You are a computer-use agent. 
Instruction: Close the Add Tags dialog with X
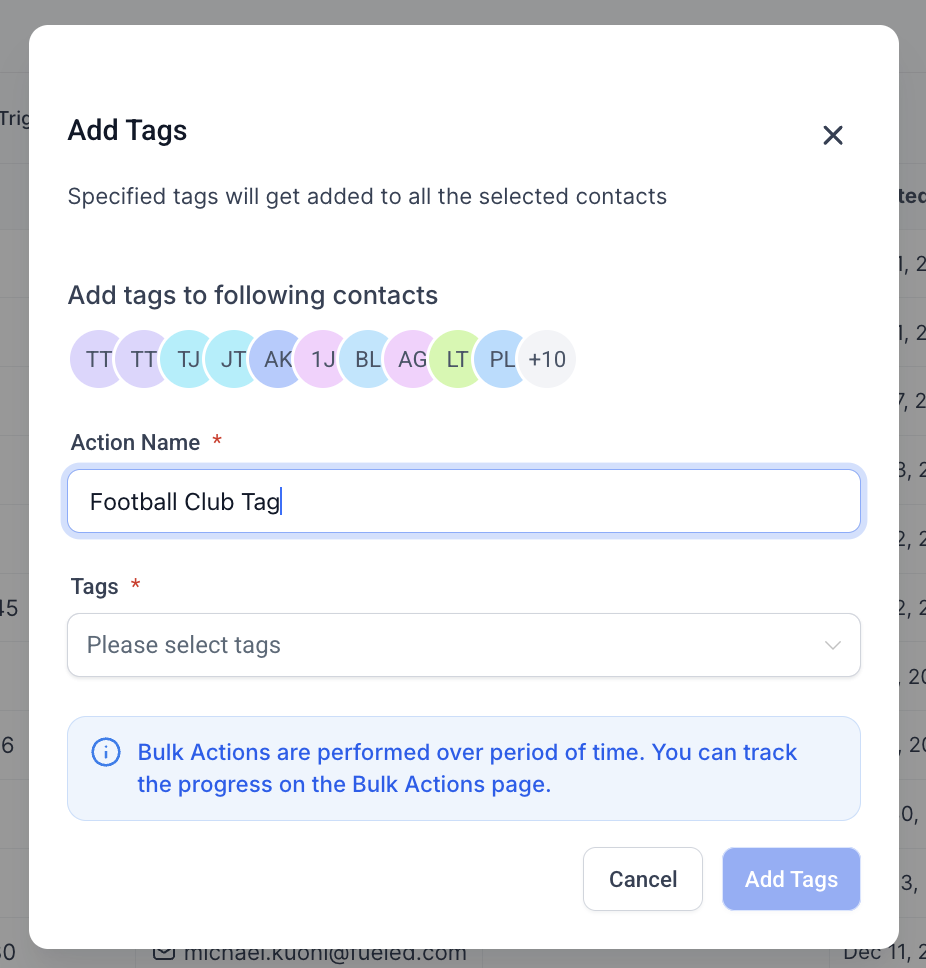(x=833, y=136)
